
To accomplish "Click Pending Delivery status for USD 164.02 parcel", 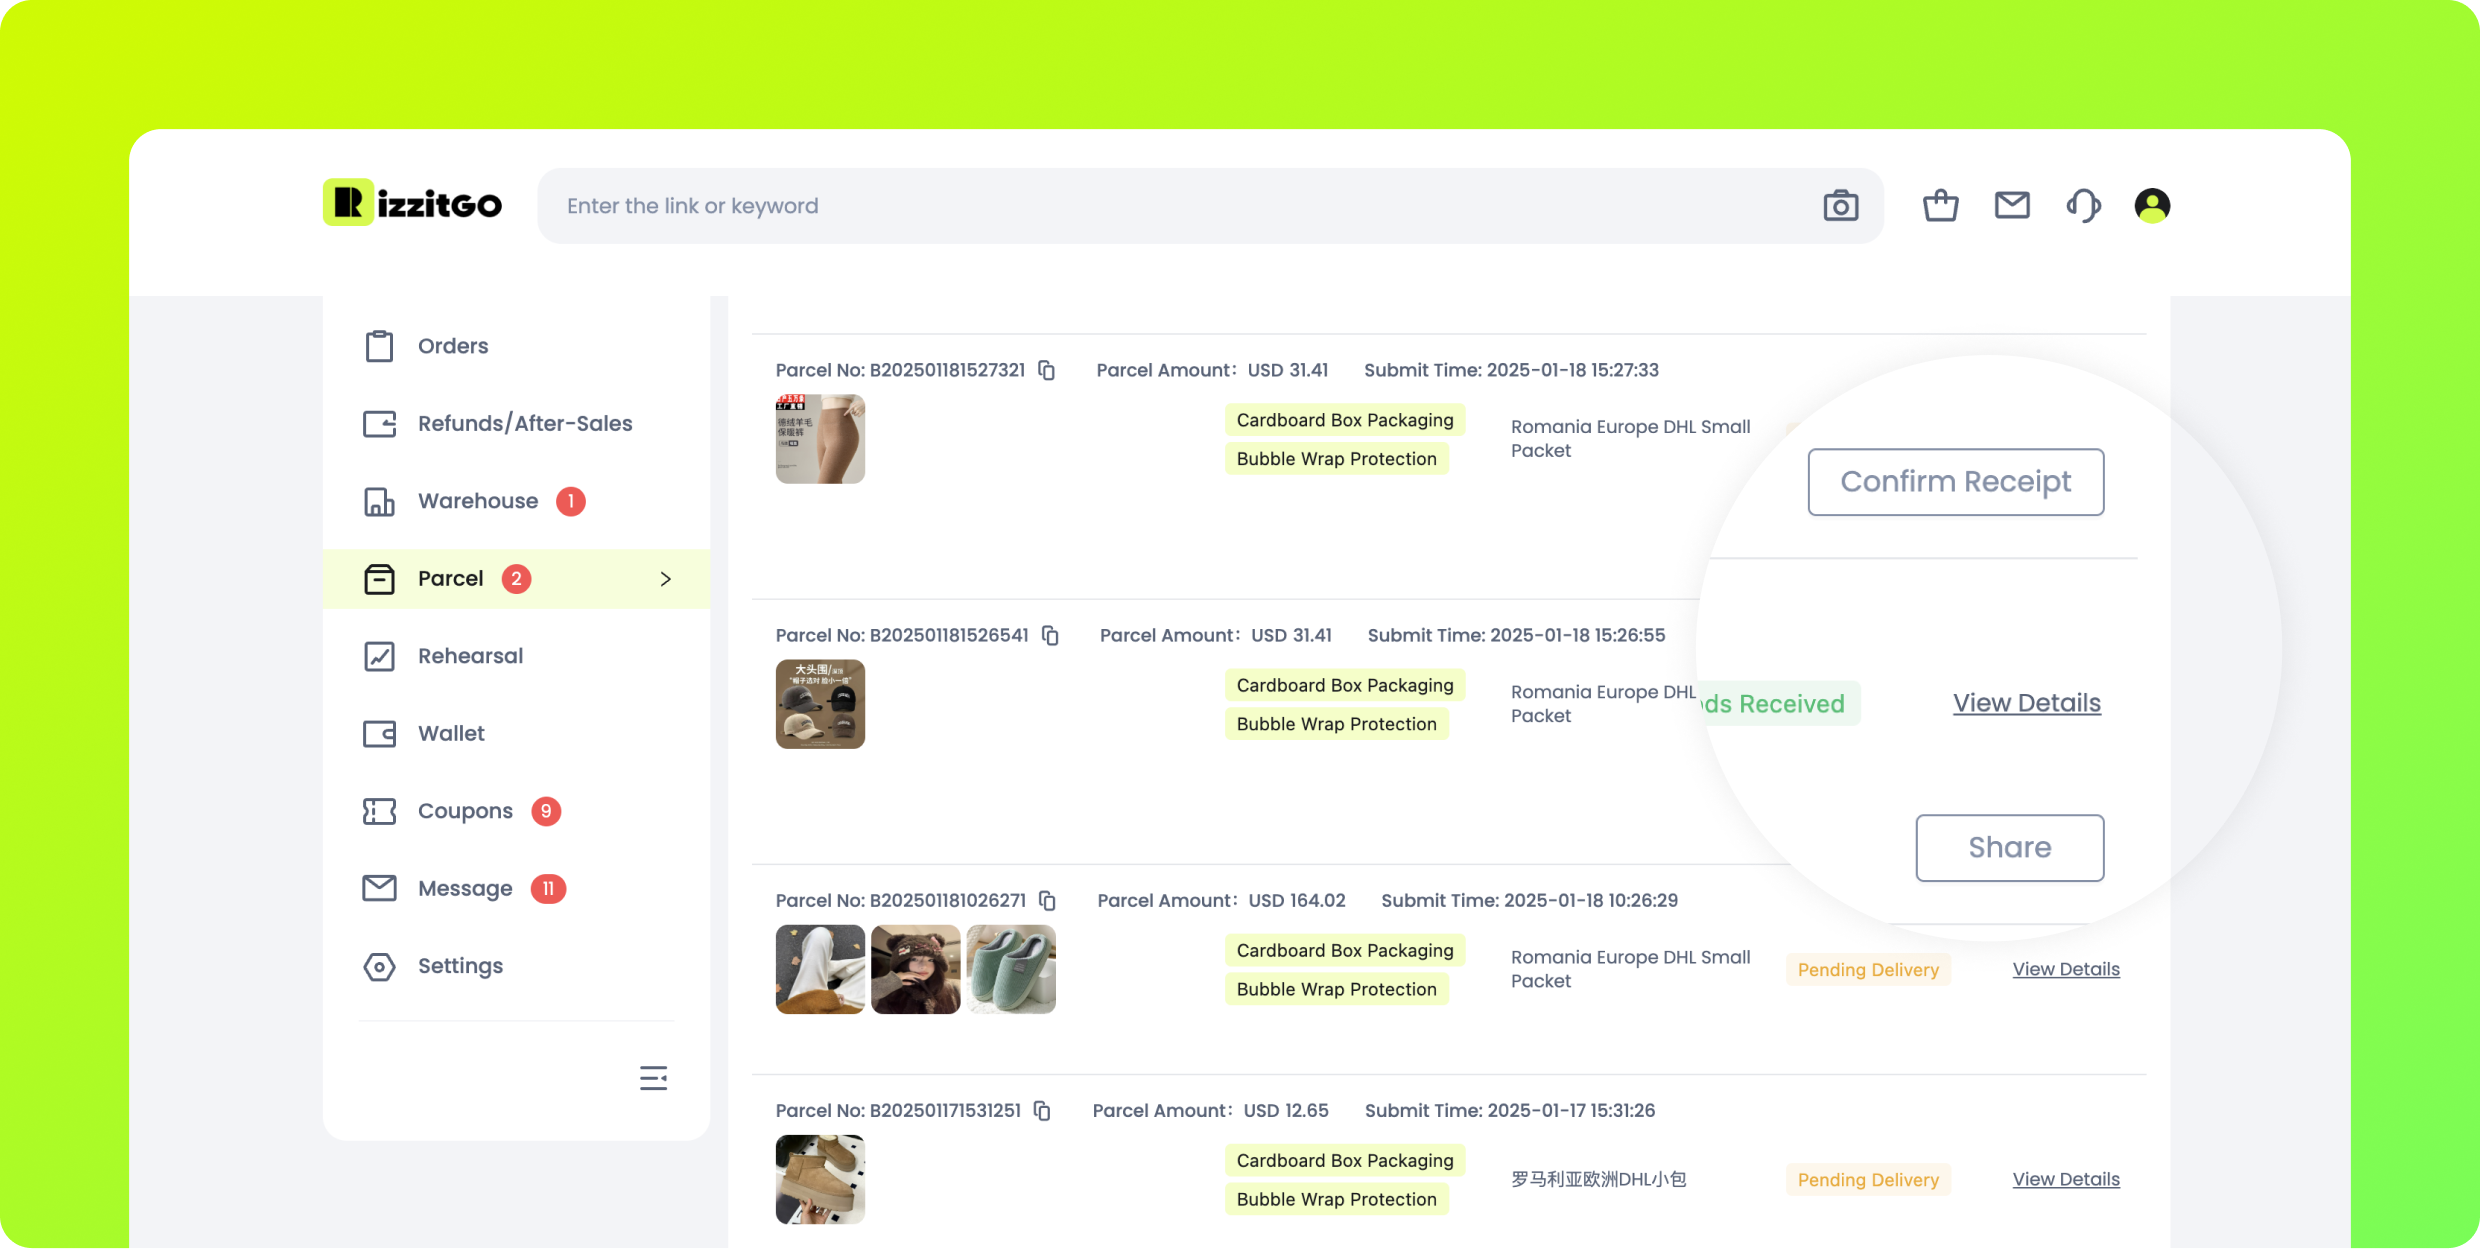I will coord(1868,969).
